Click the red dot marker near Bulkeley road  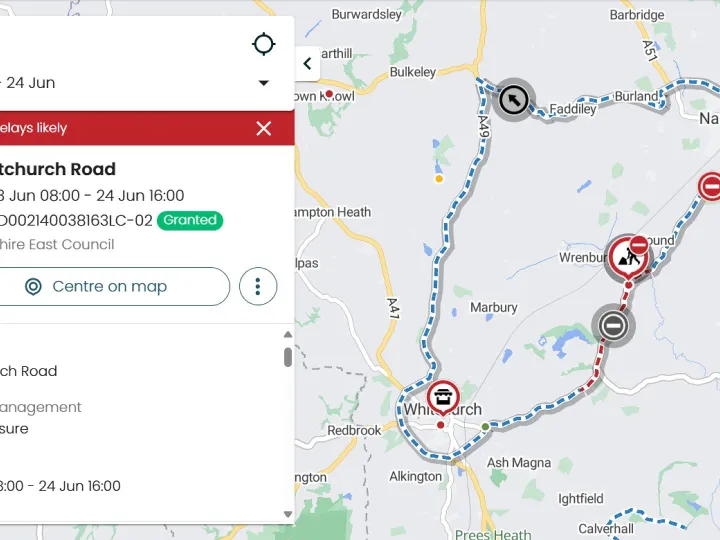(x=328, y=95)
